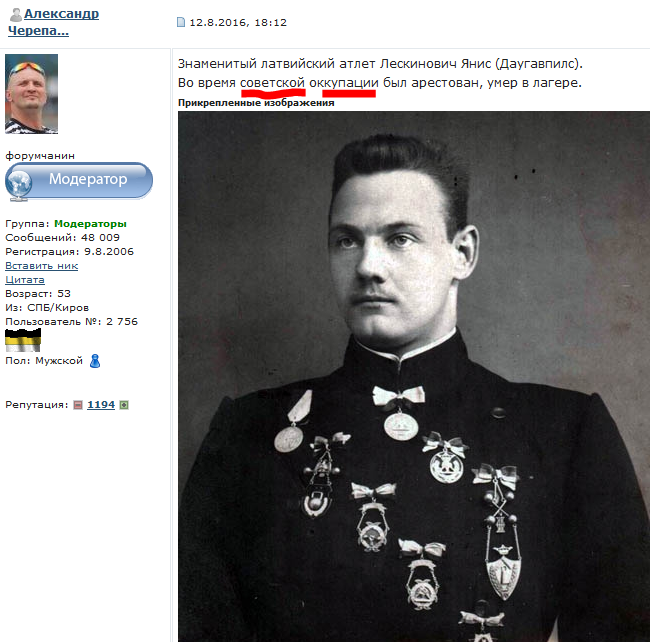Screen dimensions: 650x642
Task: Click the post timestamp 12.8.2016, 18:12
Action: pyautogui.click(x=238, y=22)
